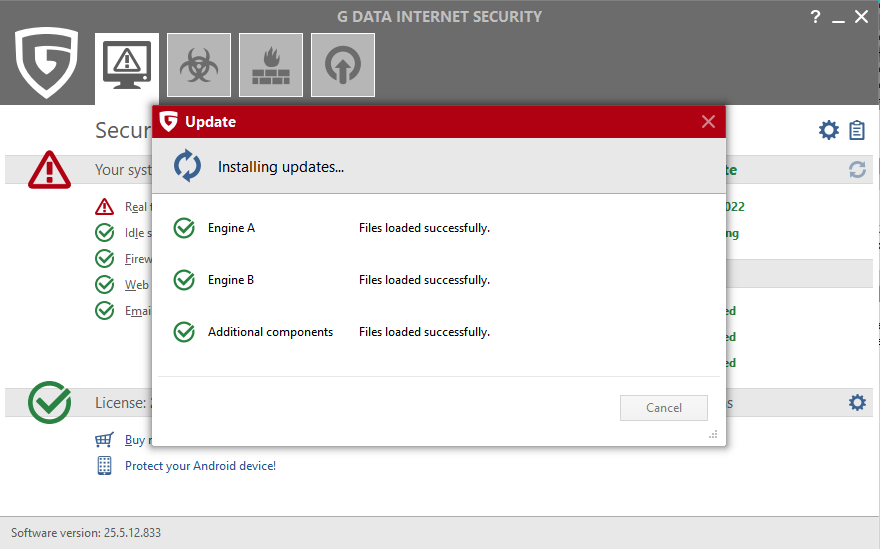Click the refresh update icon

tap(857, 170)
